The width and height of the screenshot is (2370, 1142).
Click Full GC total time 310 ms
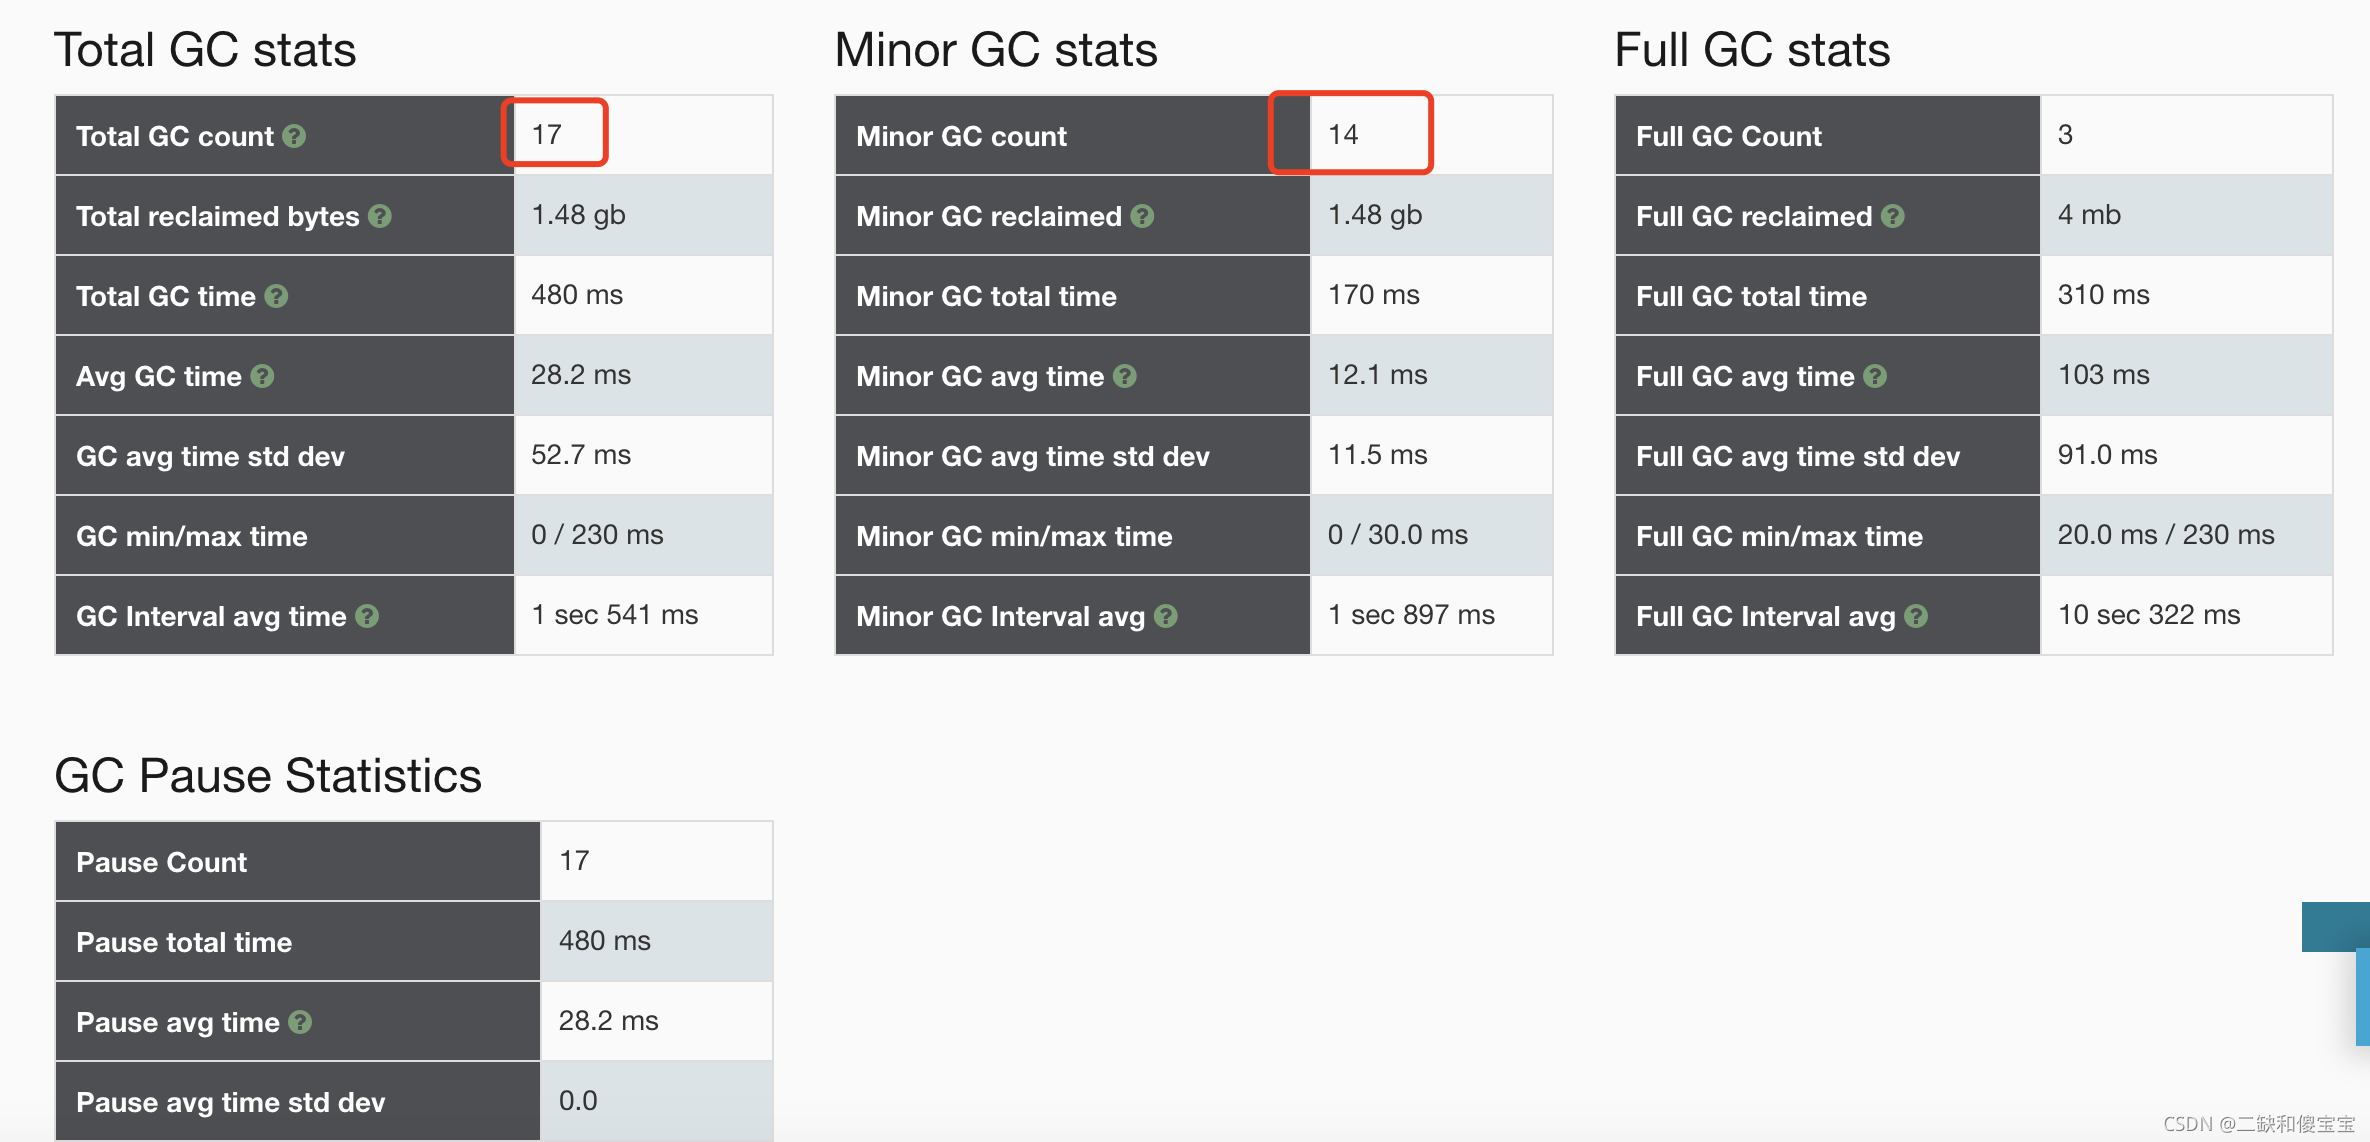point(2104,295)
